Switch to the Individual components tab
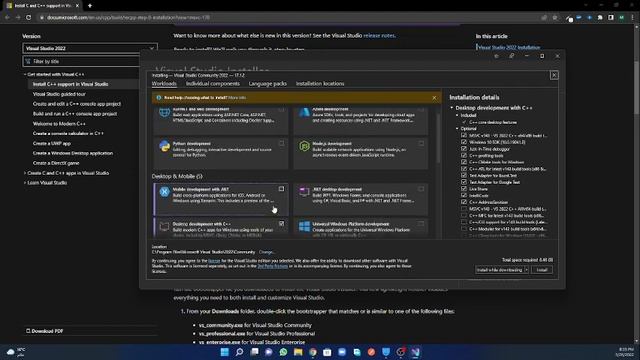This screenshot has width=640, height=360. point(213,84)
